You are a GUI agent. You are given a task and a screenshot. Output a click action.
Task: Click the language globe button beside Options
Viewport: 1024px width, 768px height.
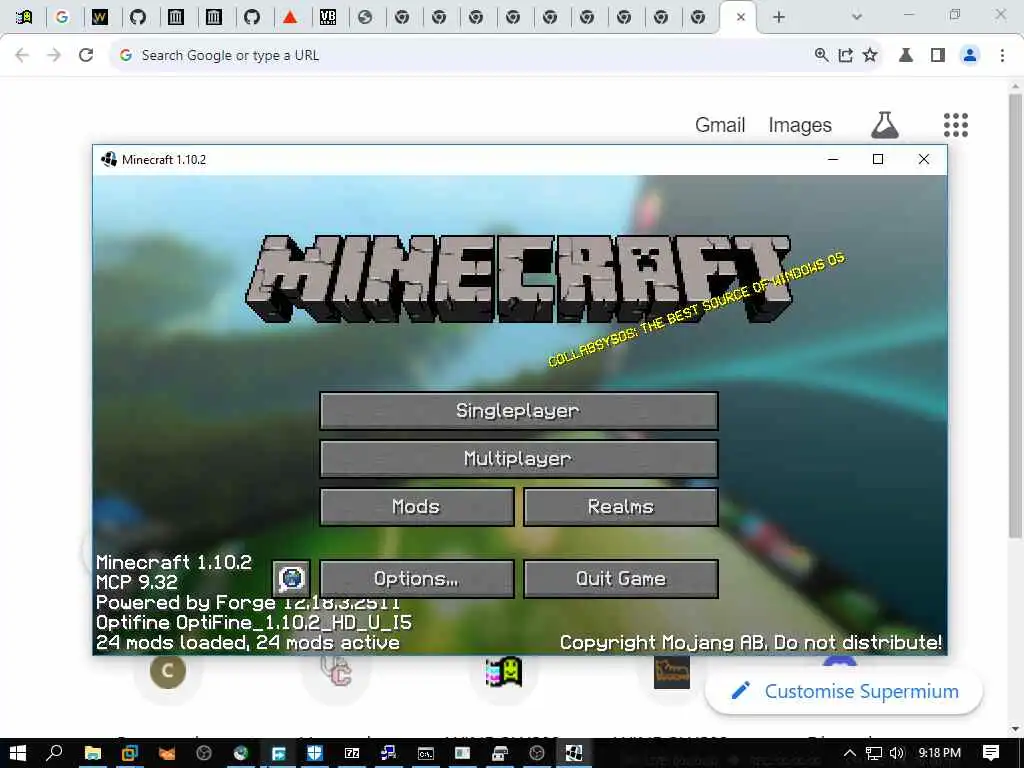(x=291, y=579)
